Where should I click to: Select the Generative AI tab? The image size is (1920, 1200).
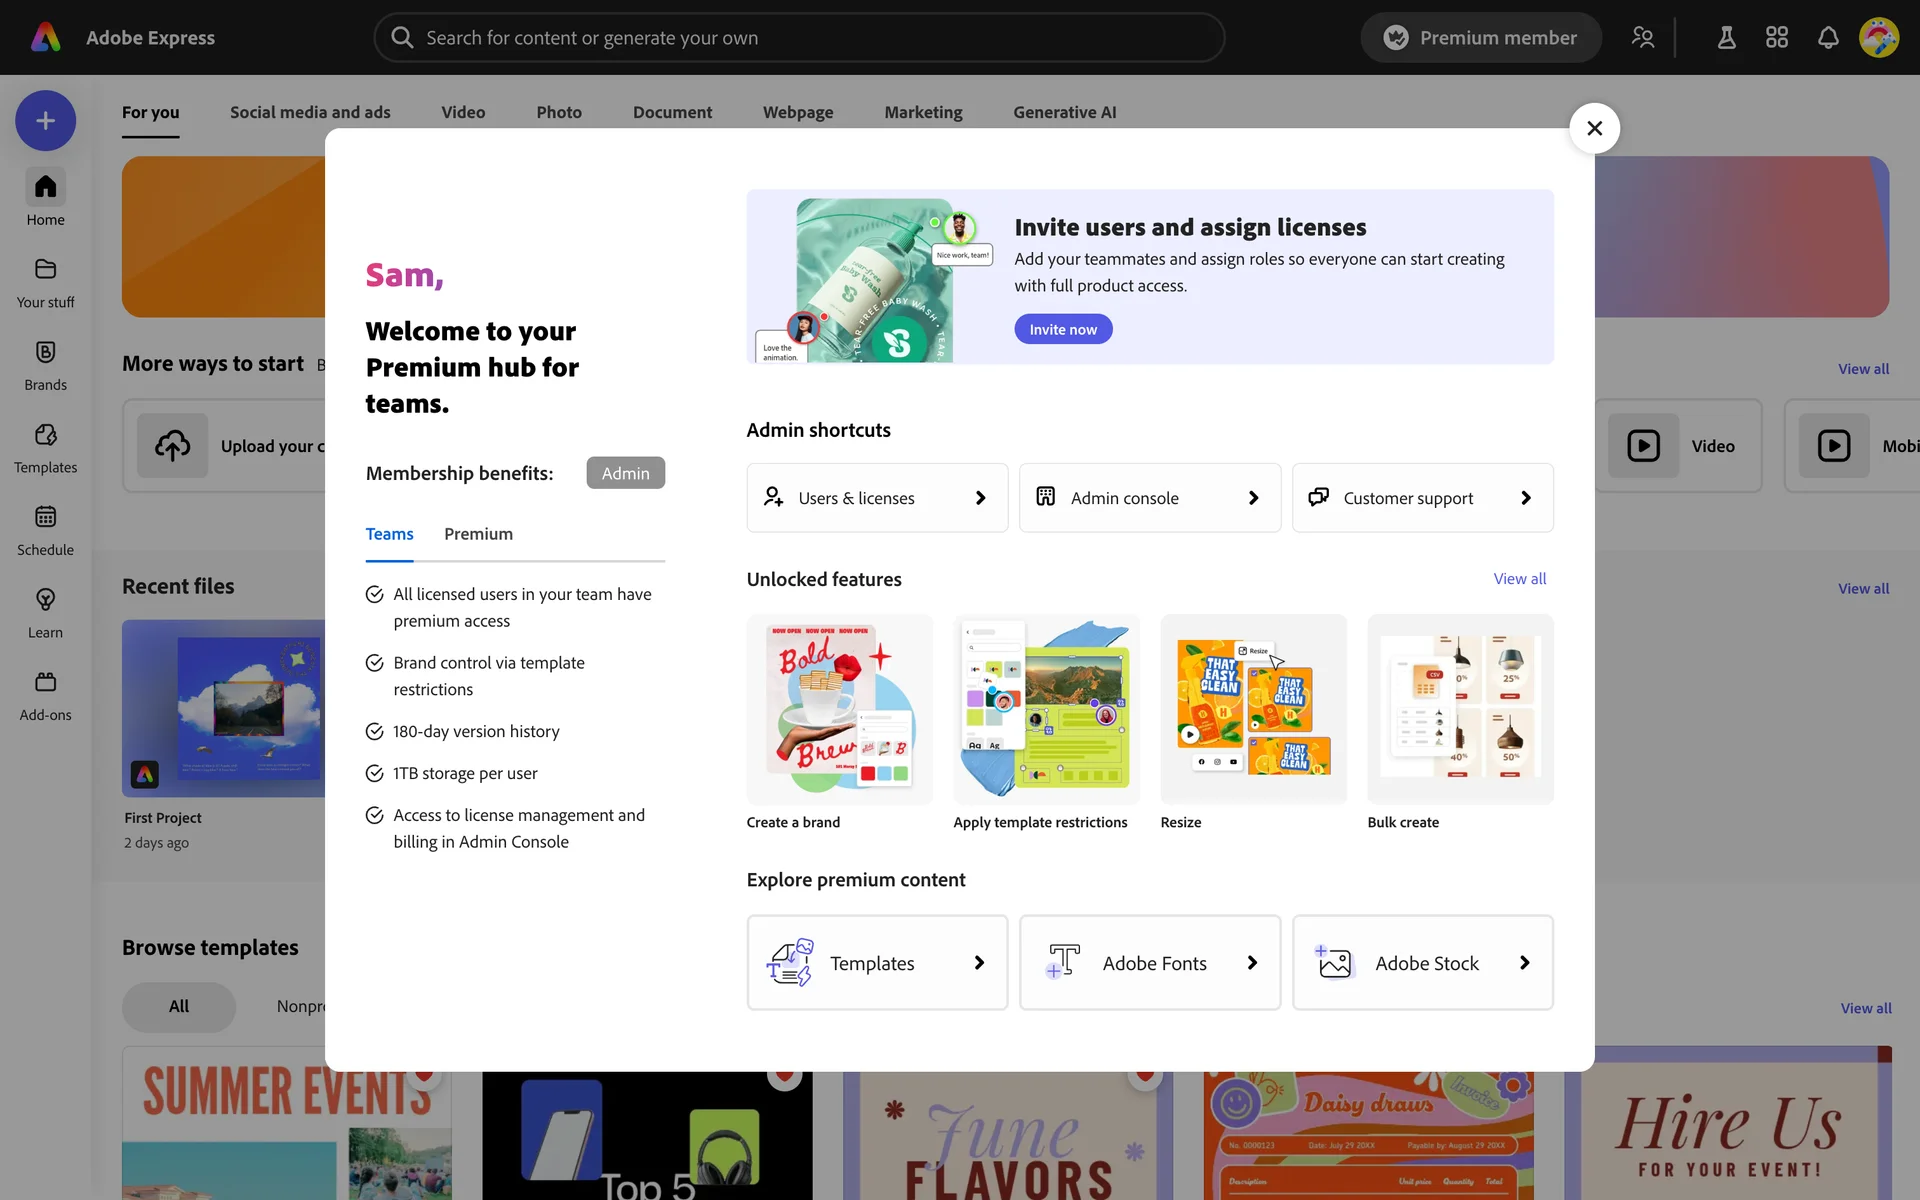(x=1064, y=112)
